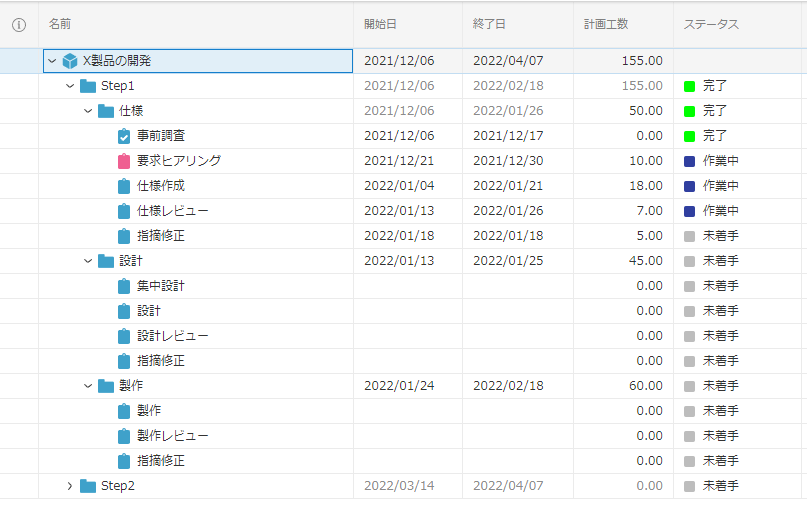This screenshot has height=514, width=807.
Task: Click the pink 要求ヒアリング task icon
Action: [124, 161]
